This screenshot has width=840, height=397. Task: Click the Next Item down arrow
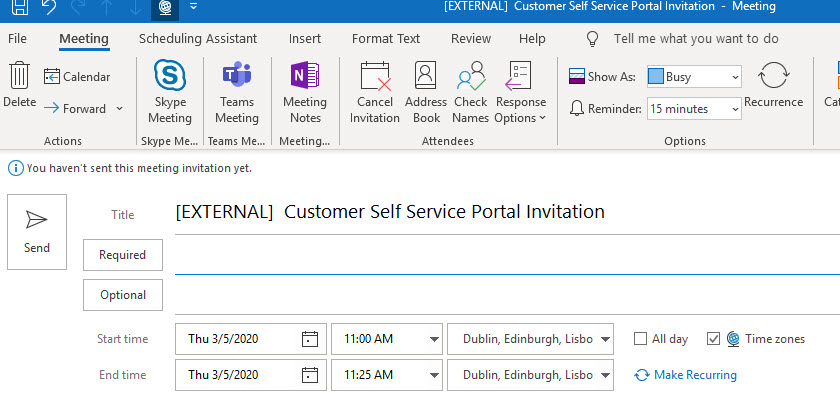point(136,6)
